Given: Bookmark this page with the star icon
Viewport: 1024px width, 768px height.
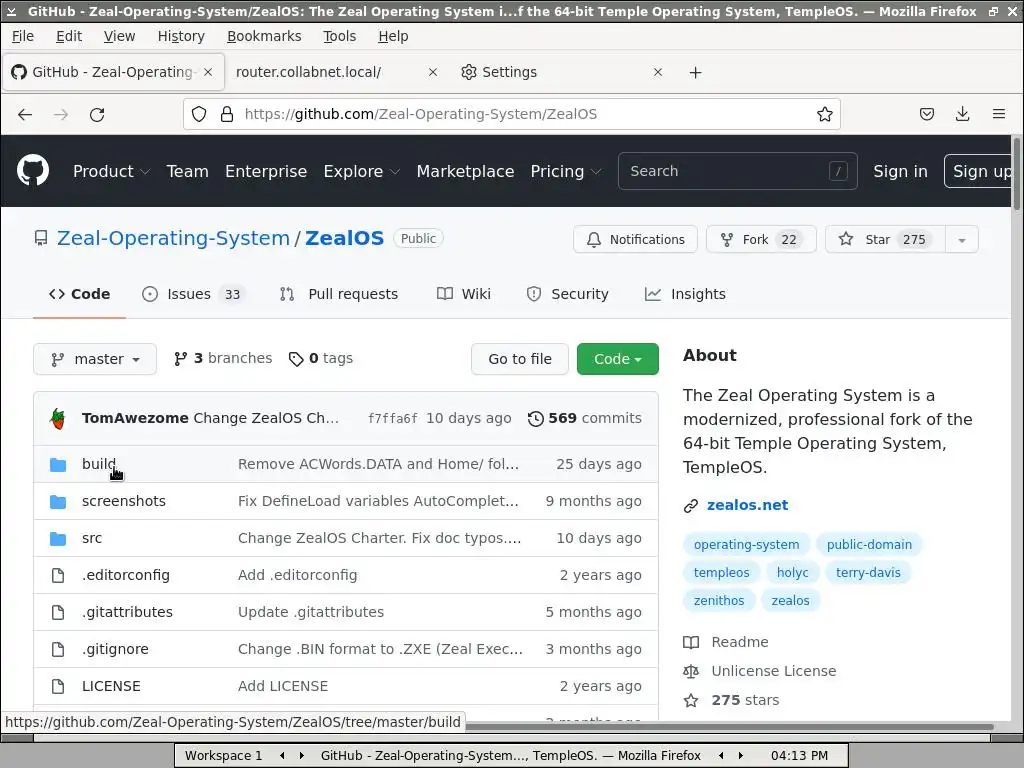Looking at the screenshot, I should point(824,114).
